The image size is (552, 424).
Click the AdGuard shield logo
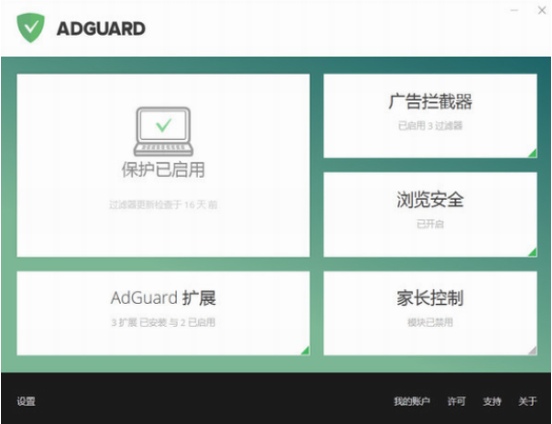(x=31, y=28)
